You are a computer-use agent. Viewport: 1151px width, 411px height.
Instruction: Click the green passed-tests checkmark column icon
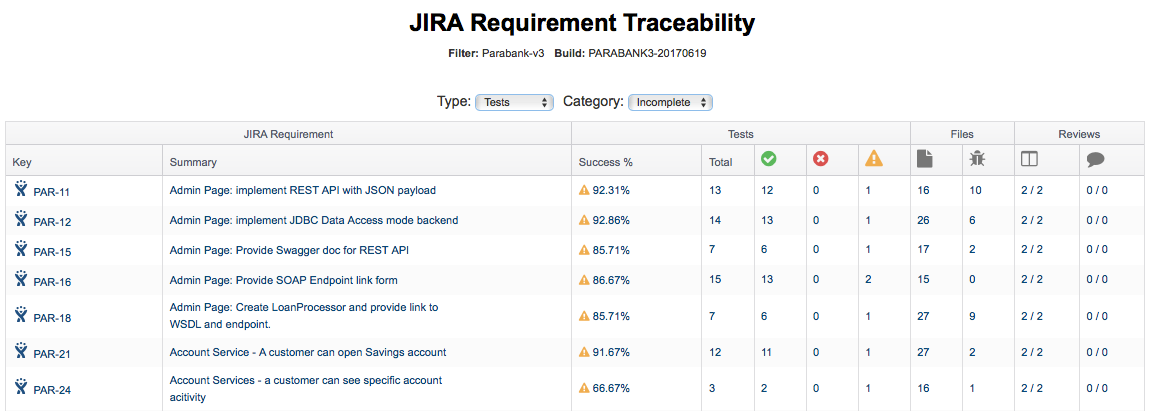click(769, 159)
